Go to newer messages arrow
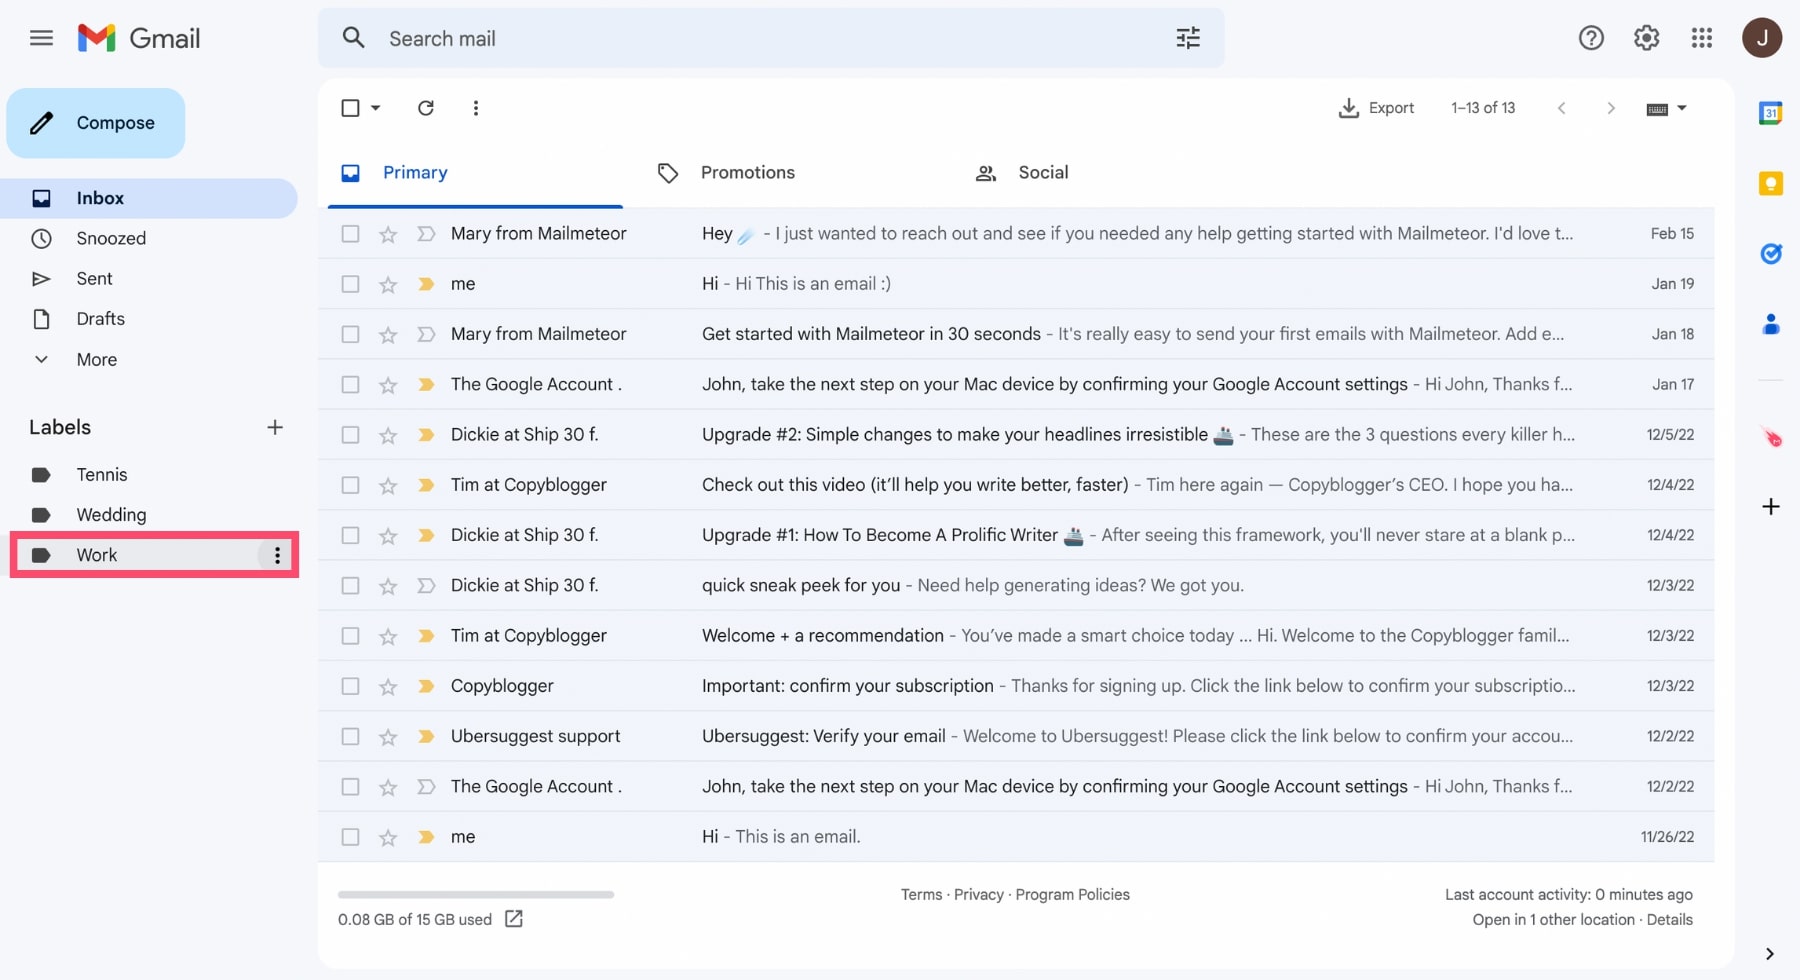Screen dimensions: 1800x980 [1561, 108]
